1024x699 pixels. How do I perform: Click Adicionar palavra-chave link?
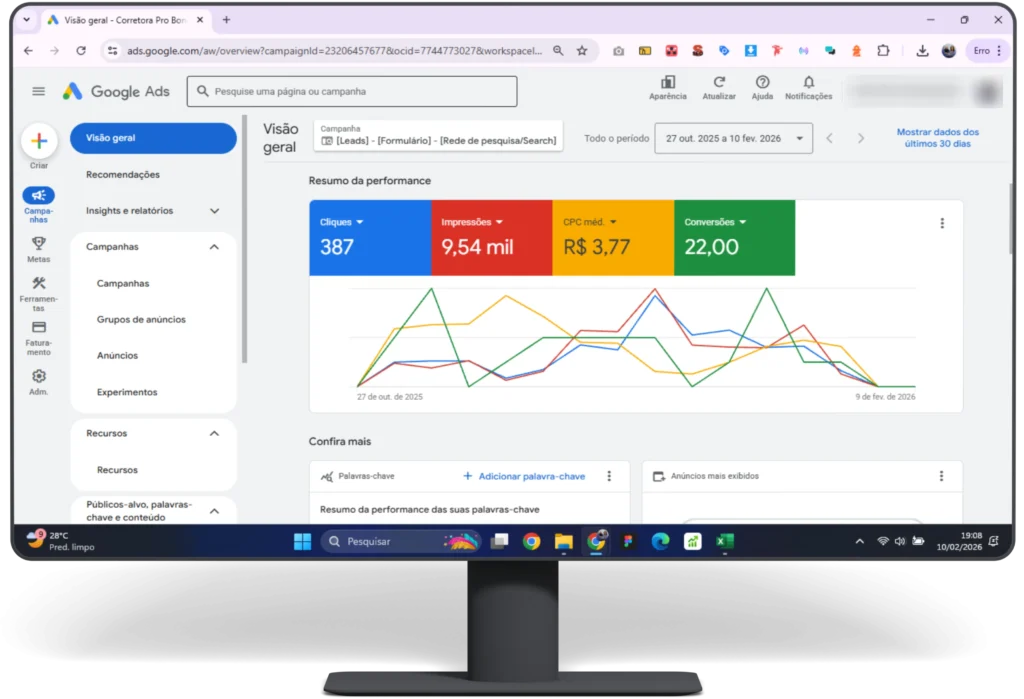[x=524, y=477]
